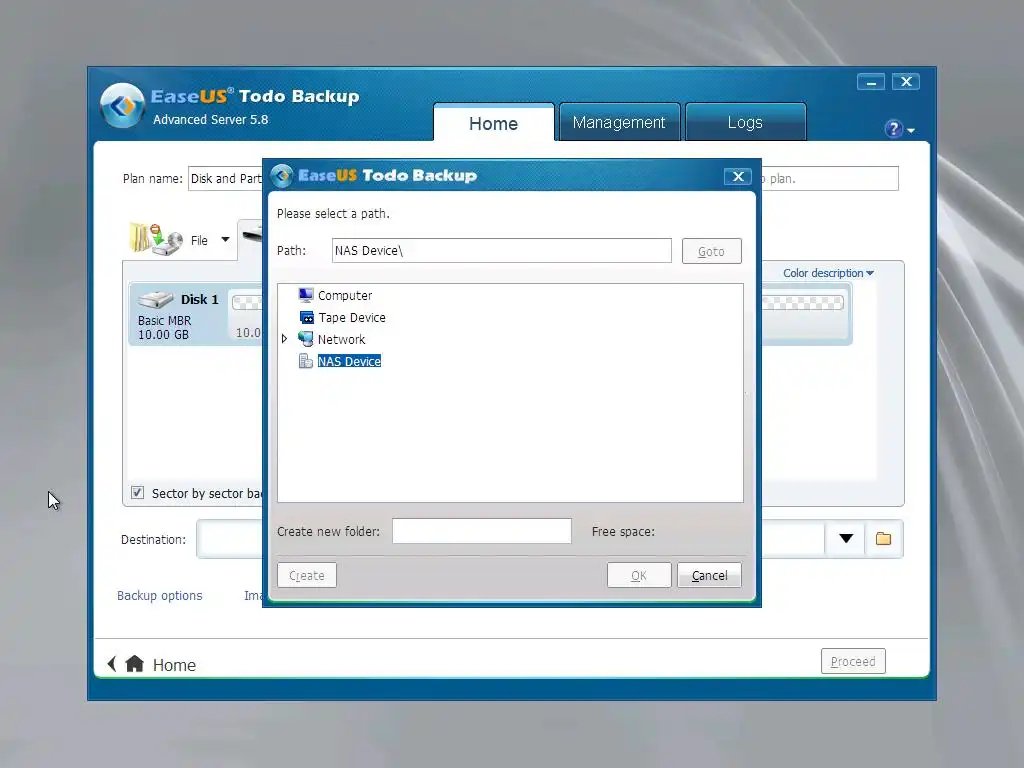The width and height of the screenshot is (1024, 768).
Task: Open the Destination dropdown arrow
Action: point(846,539)
